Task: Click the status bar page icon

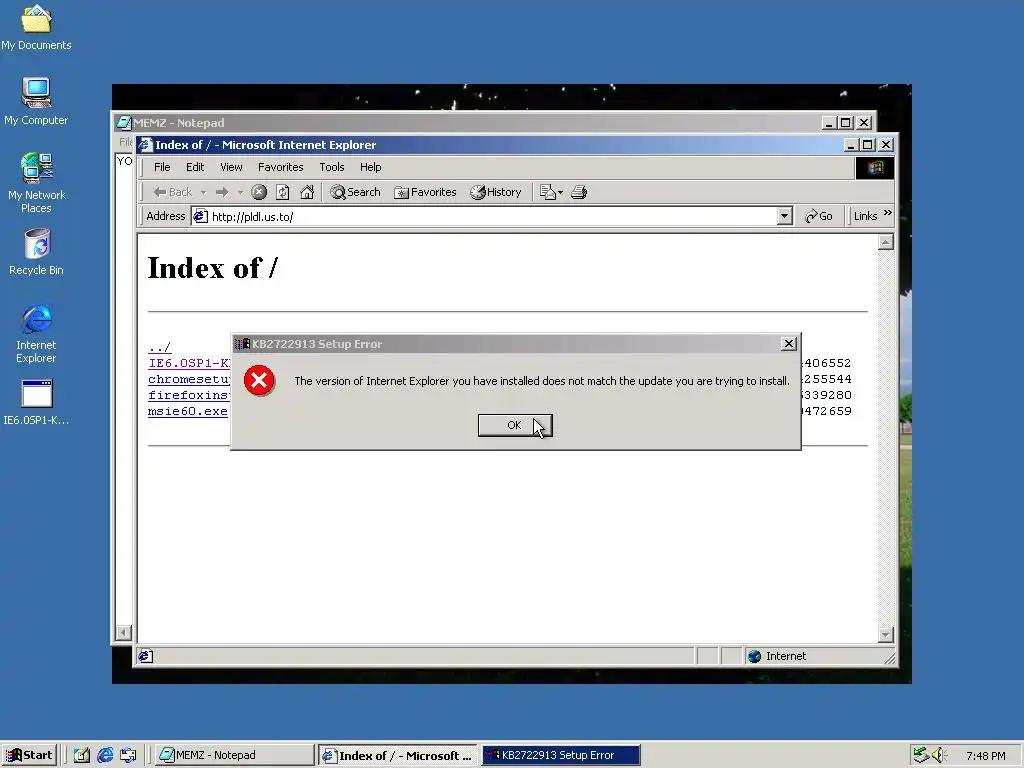Action: tap(146, 656)
